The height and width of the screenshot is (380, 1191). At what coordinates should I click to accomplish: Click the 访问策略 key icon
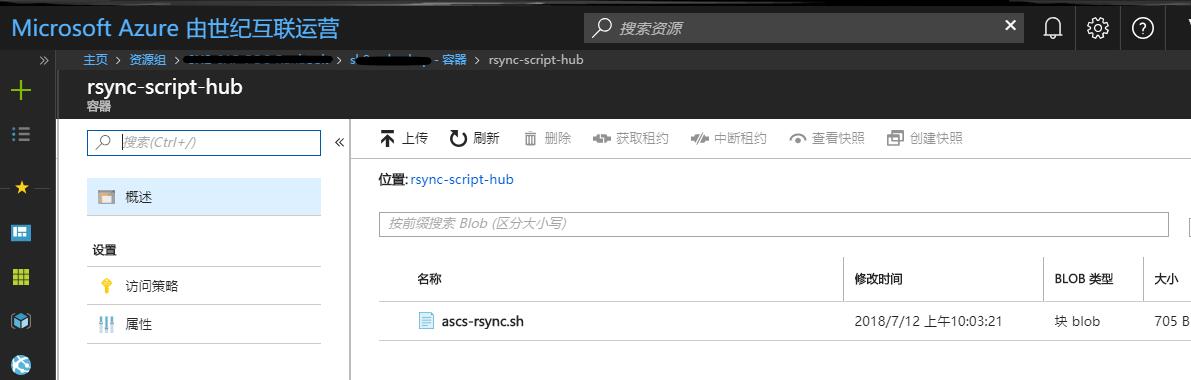(x=106, y=287)
